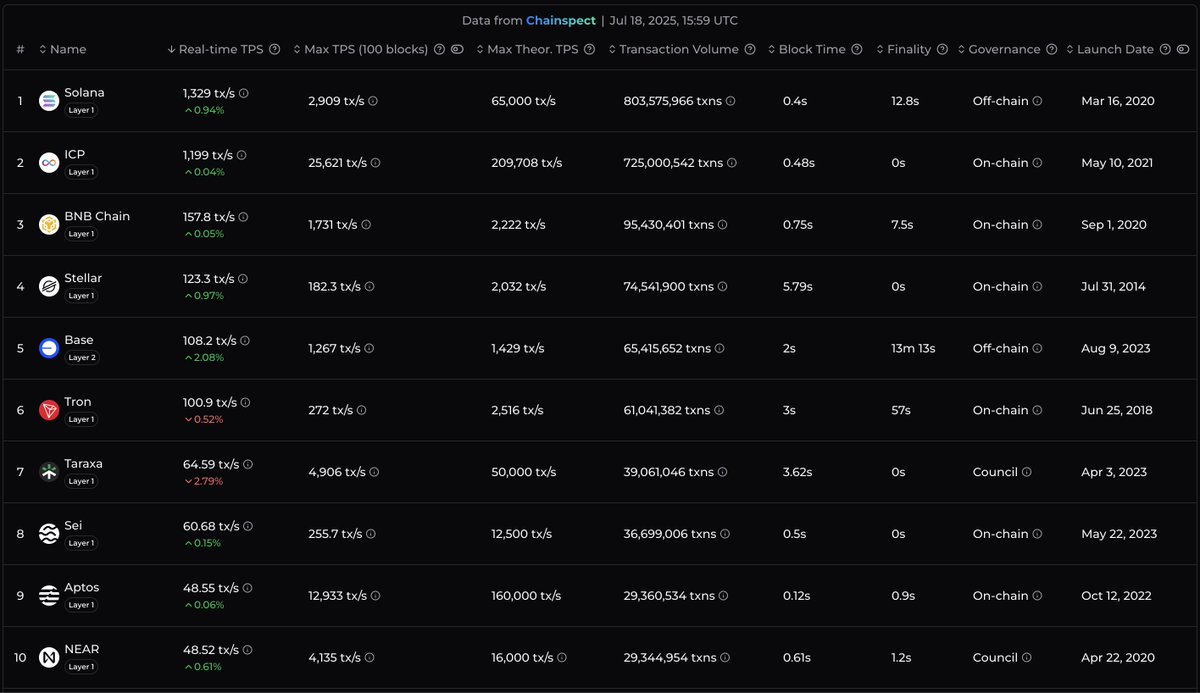Sort by Block Time column

807,49
